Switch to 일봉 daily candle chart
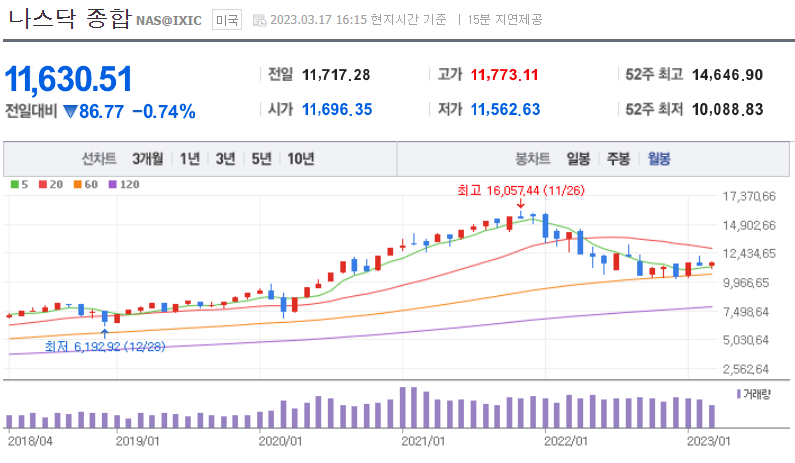This screenshot has width=795, height=463. pyautogui.click(x=578, y=159)
